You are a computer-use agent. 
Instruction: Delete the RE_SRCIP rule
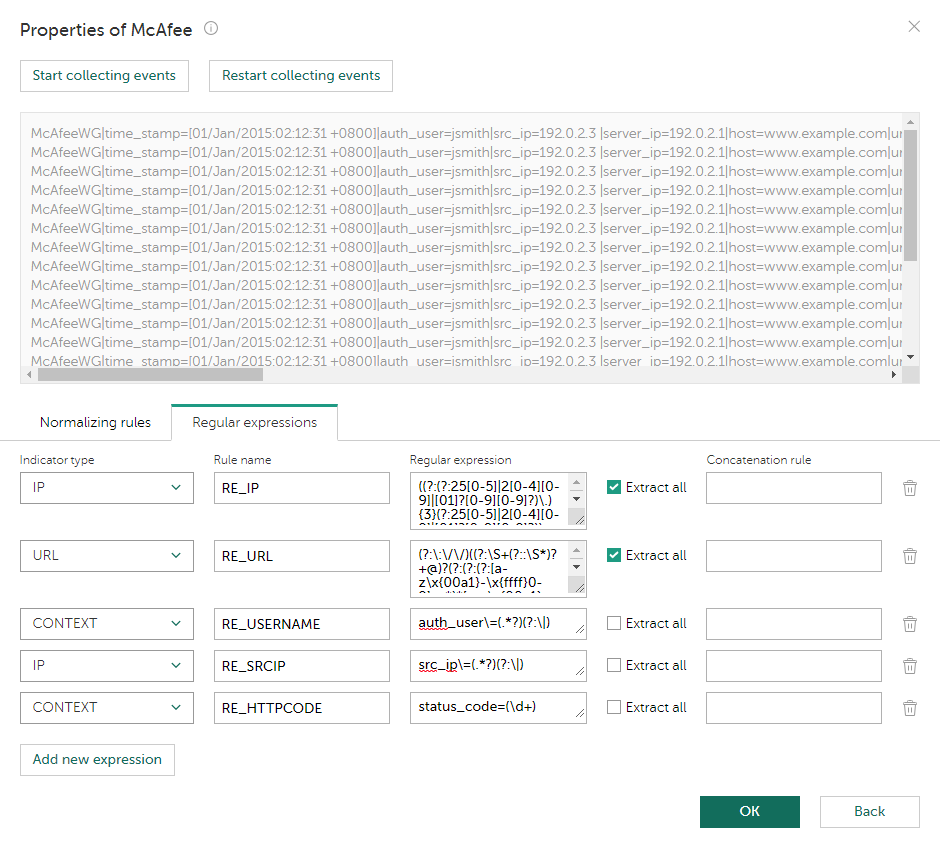[x=910, y=665]
